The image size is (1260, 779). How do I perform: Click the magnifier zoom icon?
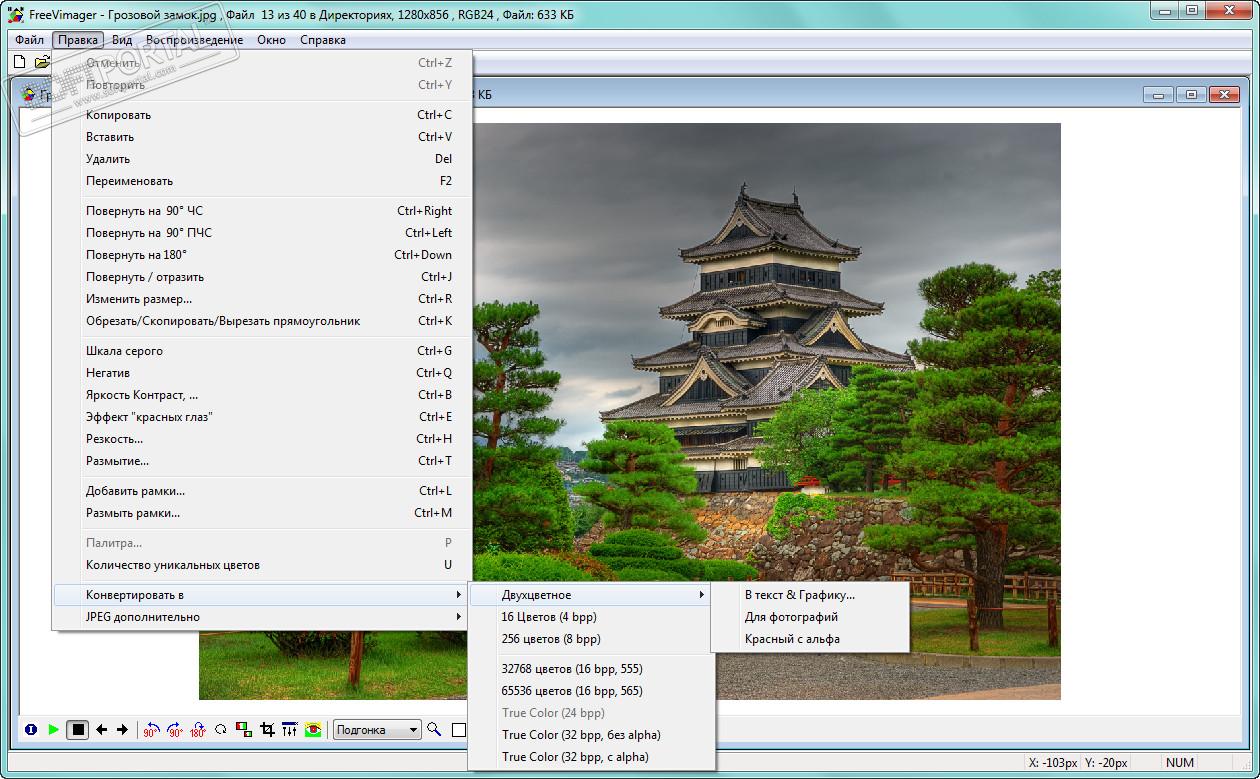click(434, 730)
